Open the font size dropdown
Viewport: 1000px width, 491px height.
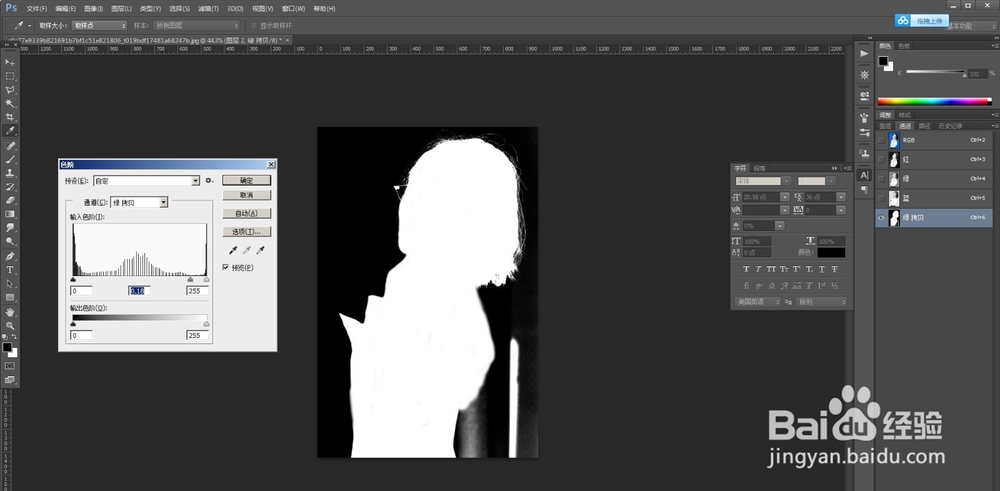(x=766, y=198)
